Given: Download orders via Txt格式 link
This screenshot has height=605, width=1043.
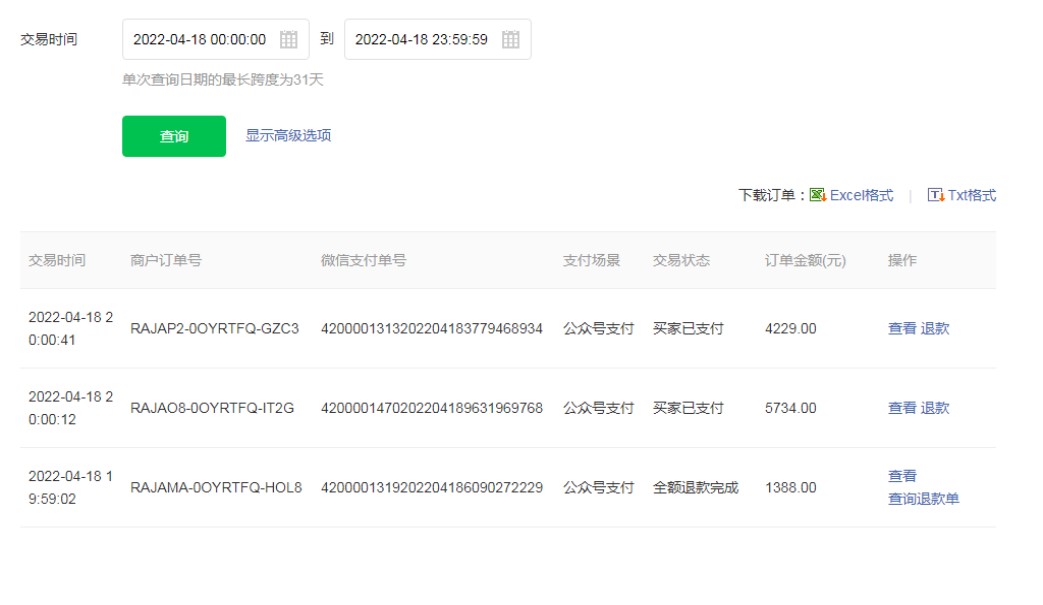Looking at the screenshot, I should pos(971,195).
